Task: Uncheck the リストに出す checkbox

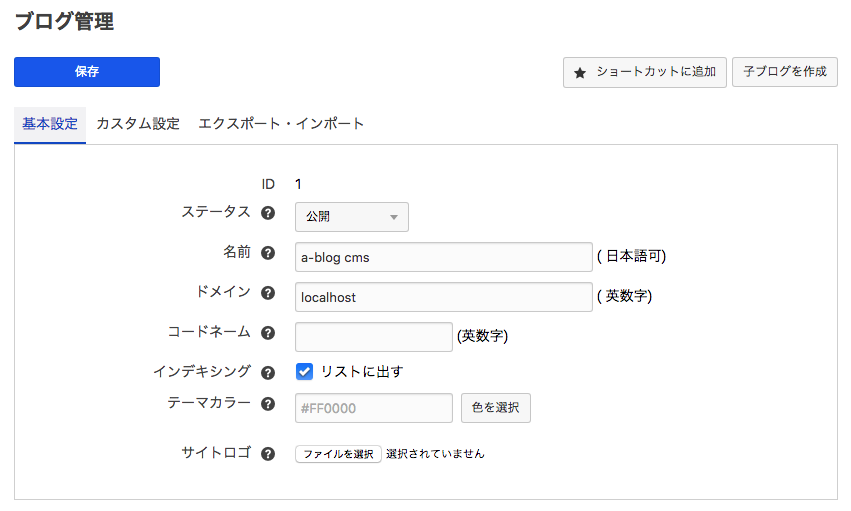Action: click(x=305, y=372)
